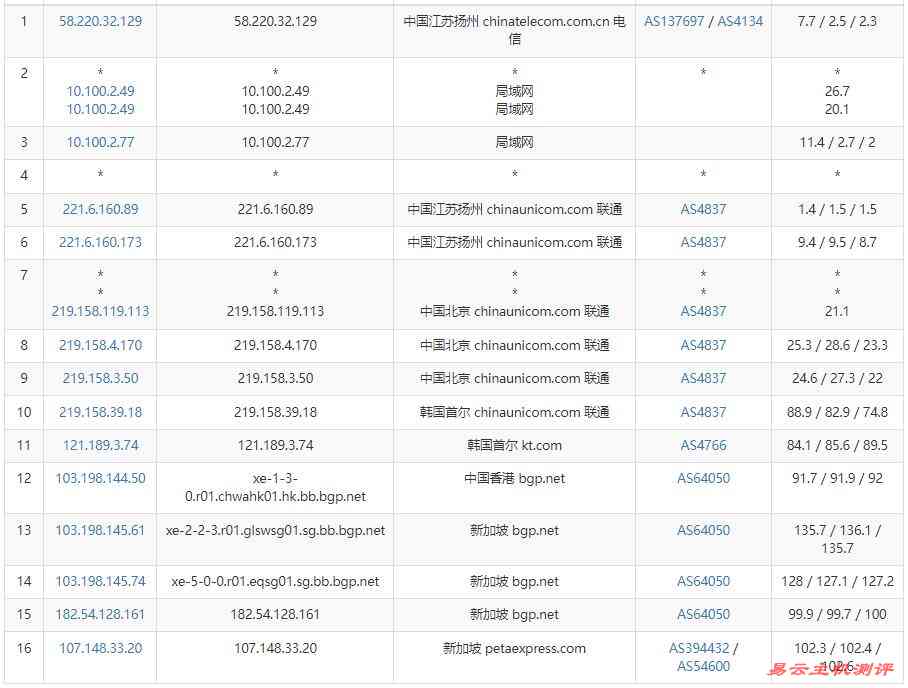Open AS4837 link in the 221.6.160.173 row

[x=703, y=243]
